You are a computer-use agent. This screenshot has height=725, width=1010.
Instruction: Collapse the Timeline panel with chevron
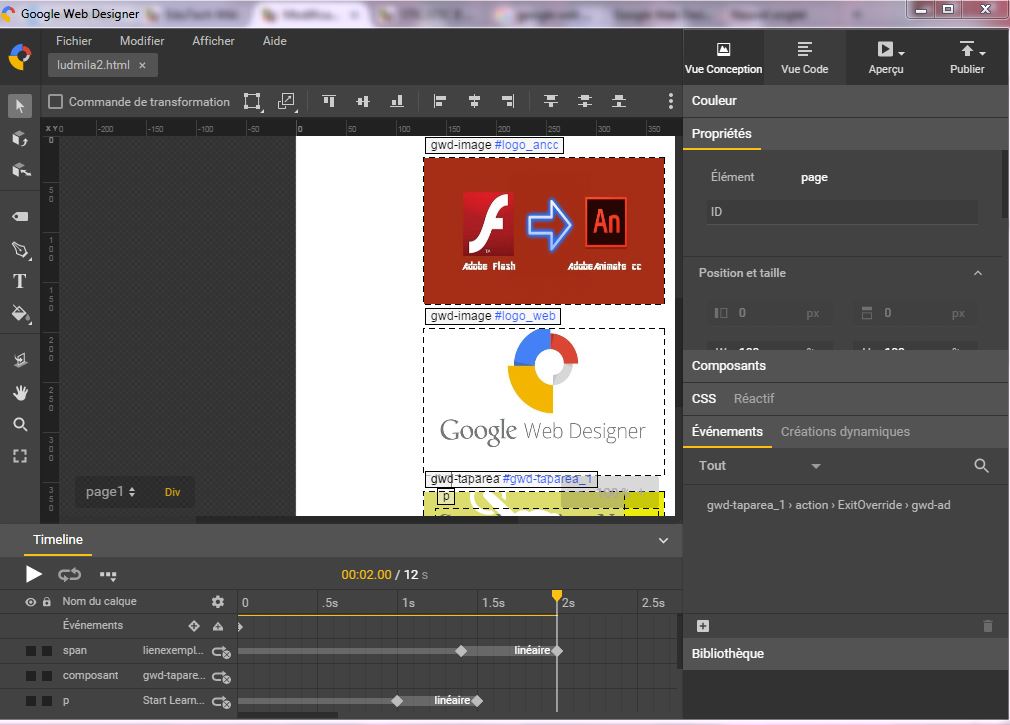tap(663, 540)
